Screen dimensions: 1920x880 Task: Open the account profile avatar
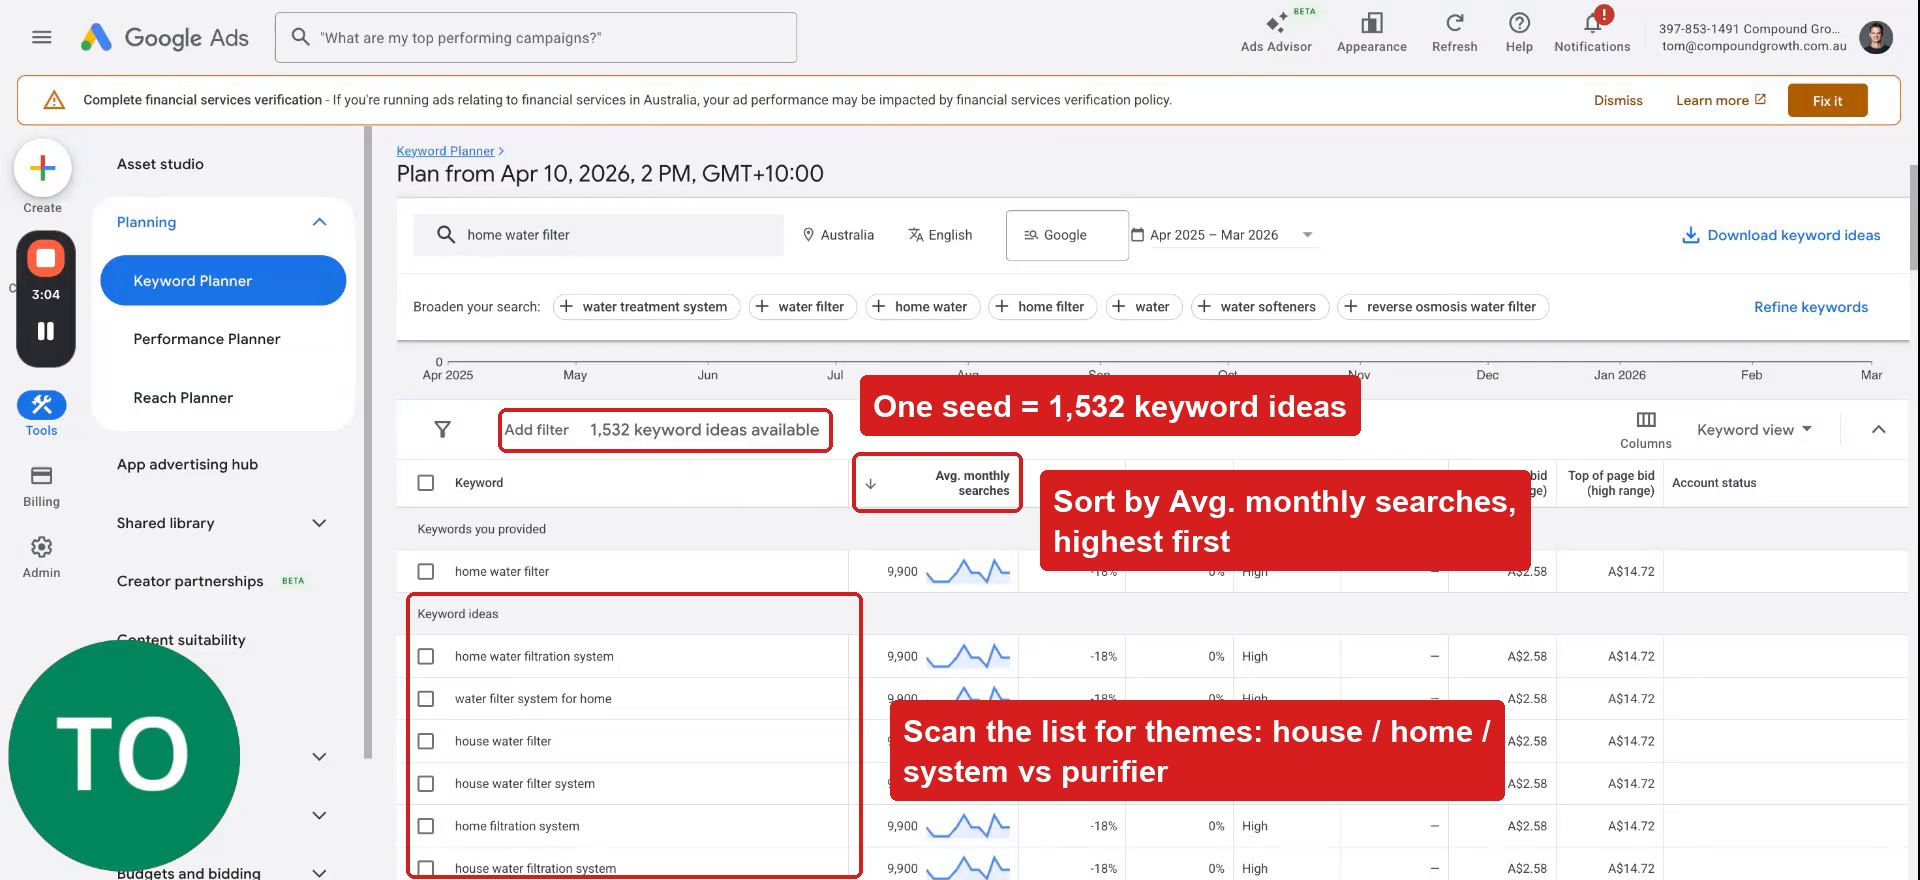(x=1875, y=37)
